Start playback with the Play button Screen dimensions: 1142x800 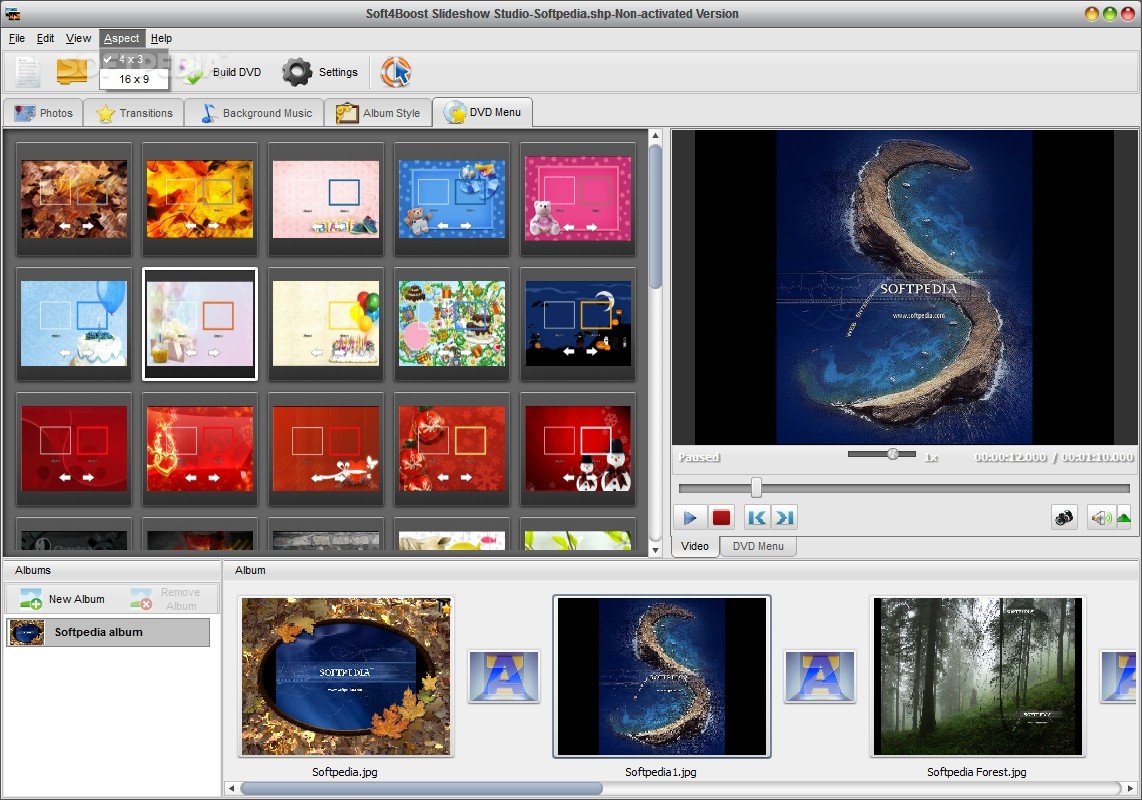point(689,517)
